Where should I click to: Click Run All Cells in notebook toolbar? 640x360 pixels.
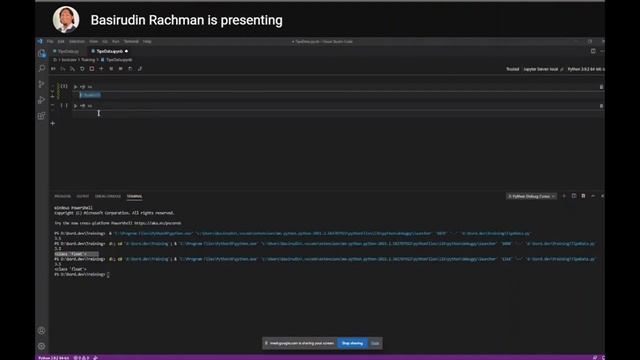[53, 69]
